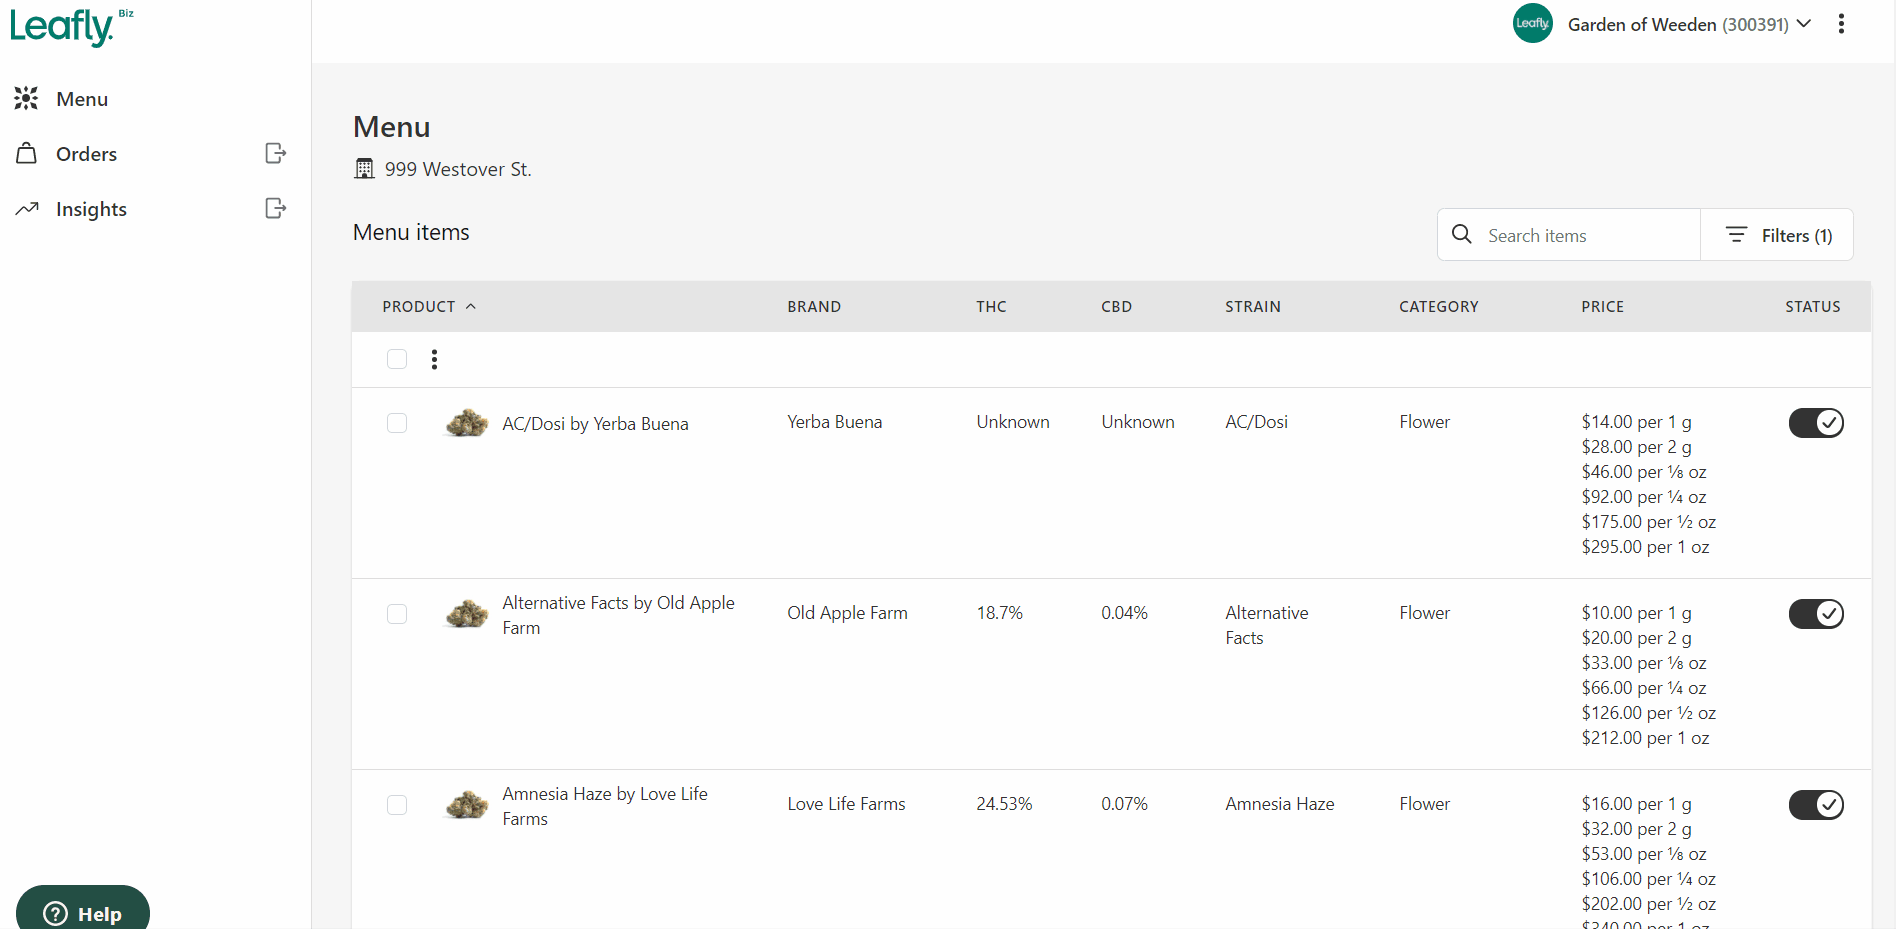Toggle status for Alternative Facts by Old Apple Farm
Screen dimensions: 1896x929
pos(1816,614)
